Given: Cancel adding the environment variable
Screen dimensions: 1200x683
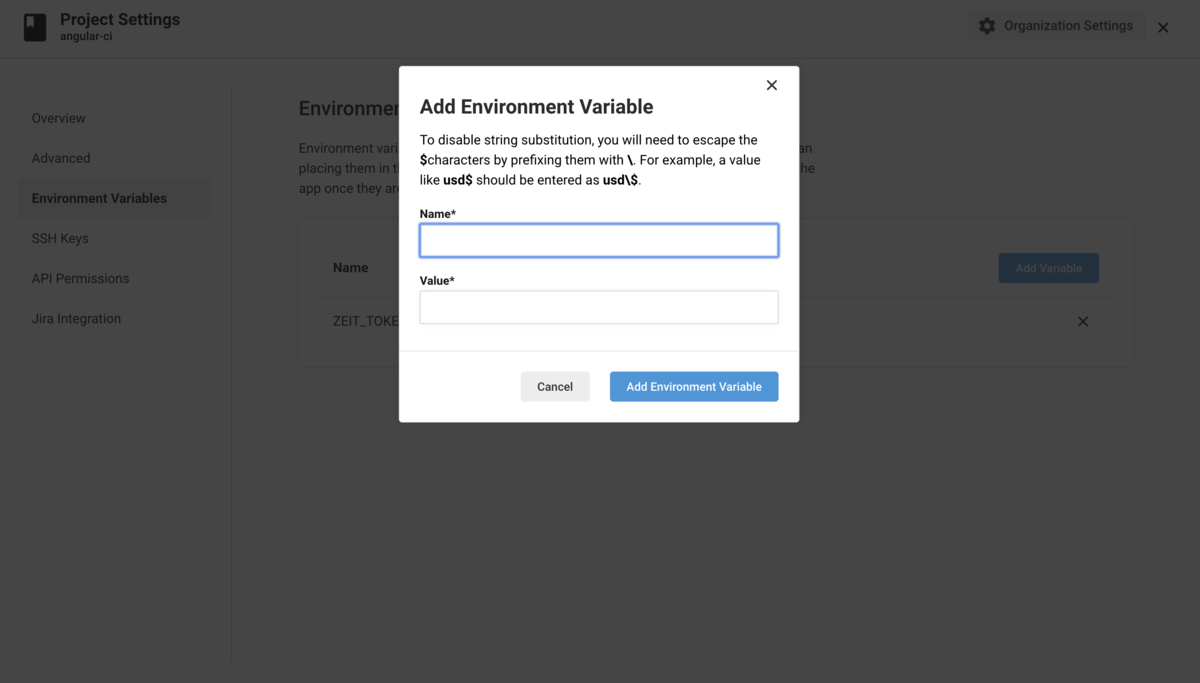Looking at the screenshot, I should pyautogui.click(x=555, y=387).
